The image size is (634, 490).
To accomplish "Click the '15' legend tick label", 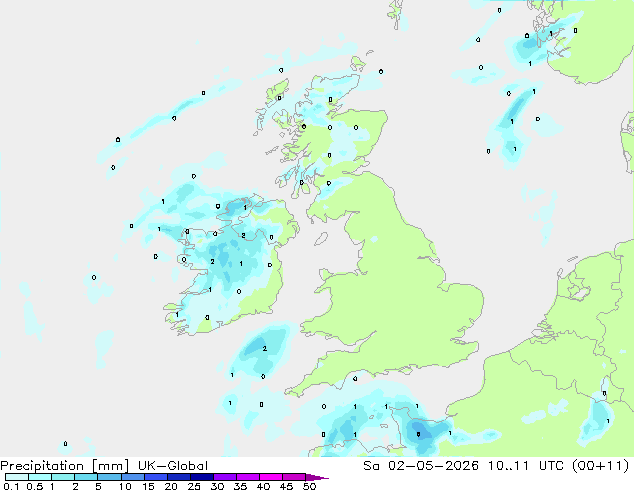I will (148, 486).
